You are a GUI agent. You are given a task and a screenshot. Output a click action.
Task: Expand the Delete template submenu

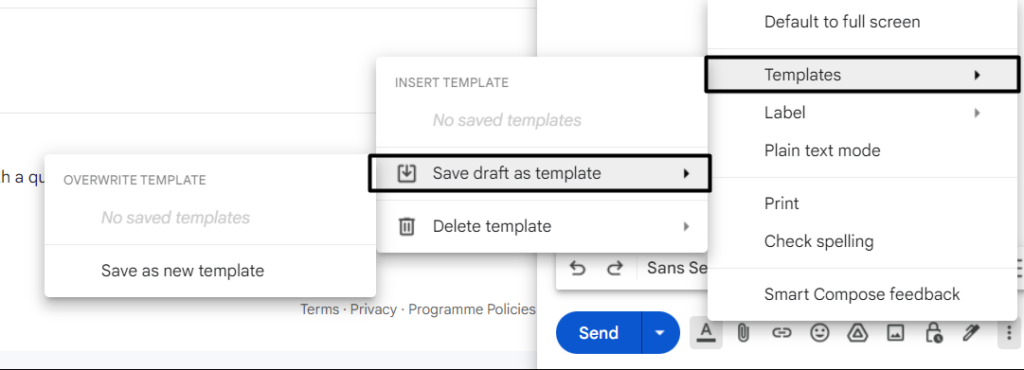click(x=542, y=226)
